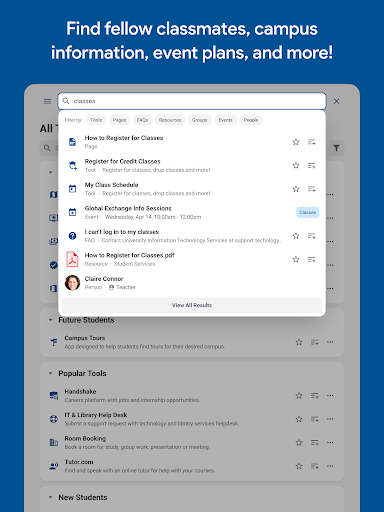Filter results by Tools chip
Screen dimensions: 384x512
96,120
